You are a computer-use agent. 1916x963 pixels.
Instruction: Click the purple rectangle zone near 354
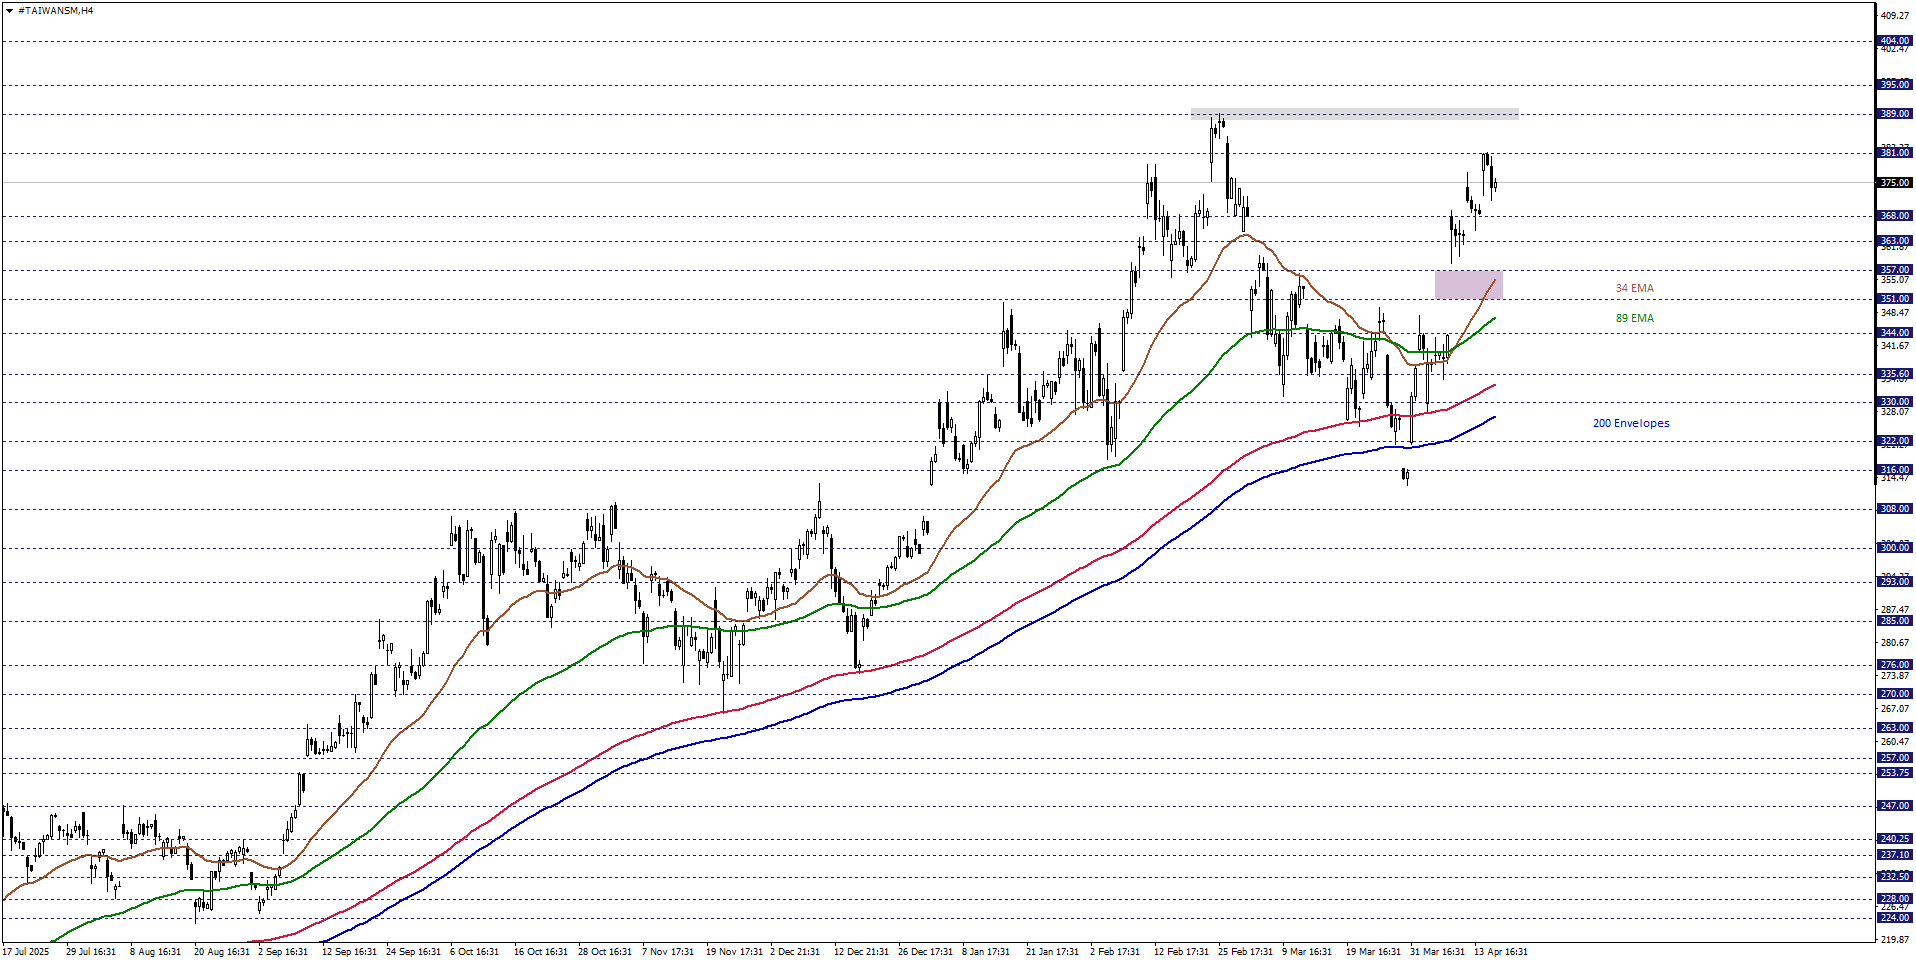[x=1468, y=285]
